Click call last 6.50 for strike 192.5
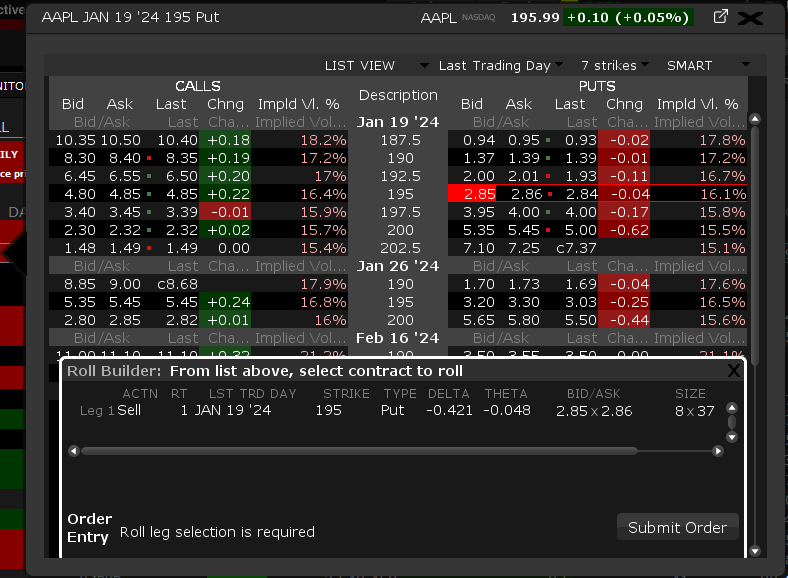 point(182,176)
